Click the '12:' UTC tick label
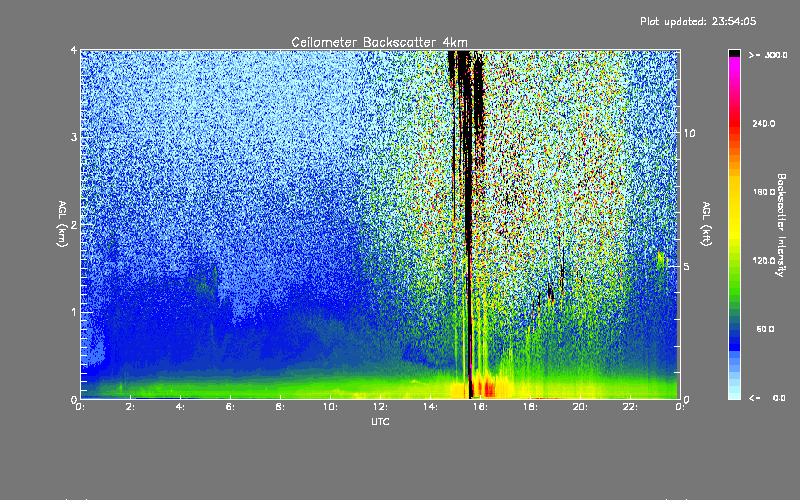Screen dimensions: 800x500 (x=381, y=407)
